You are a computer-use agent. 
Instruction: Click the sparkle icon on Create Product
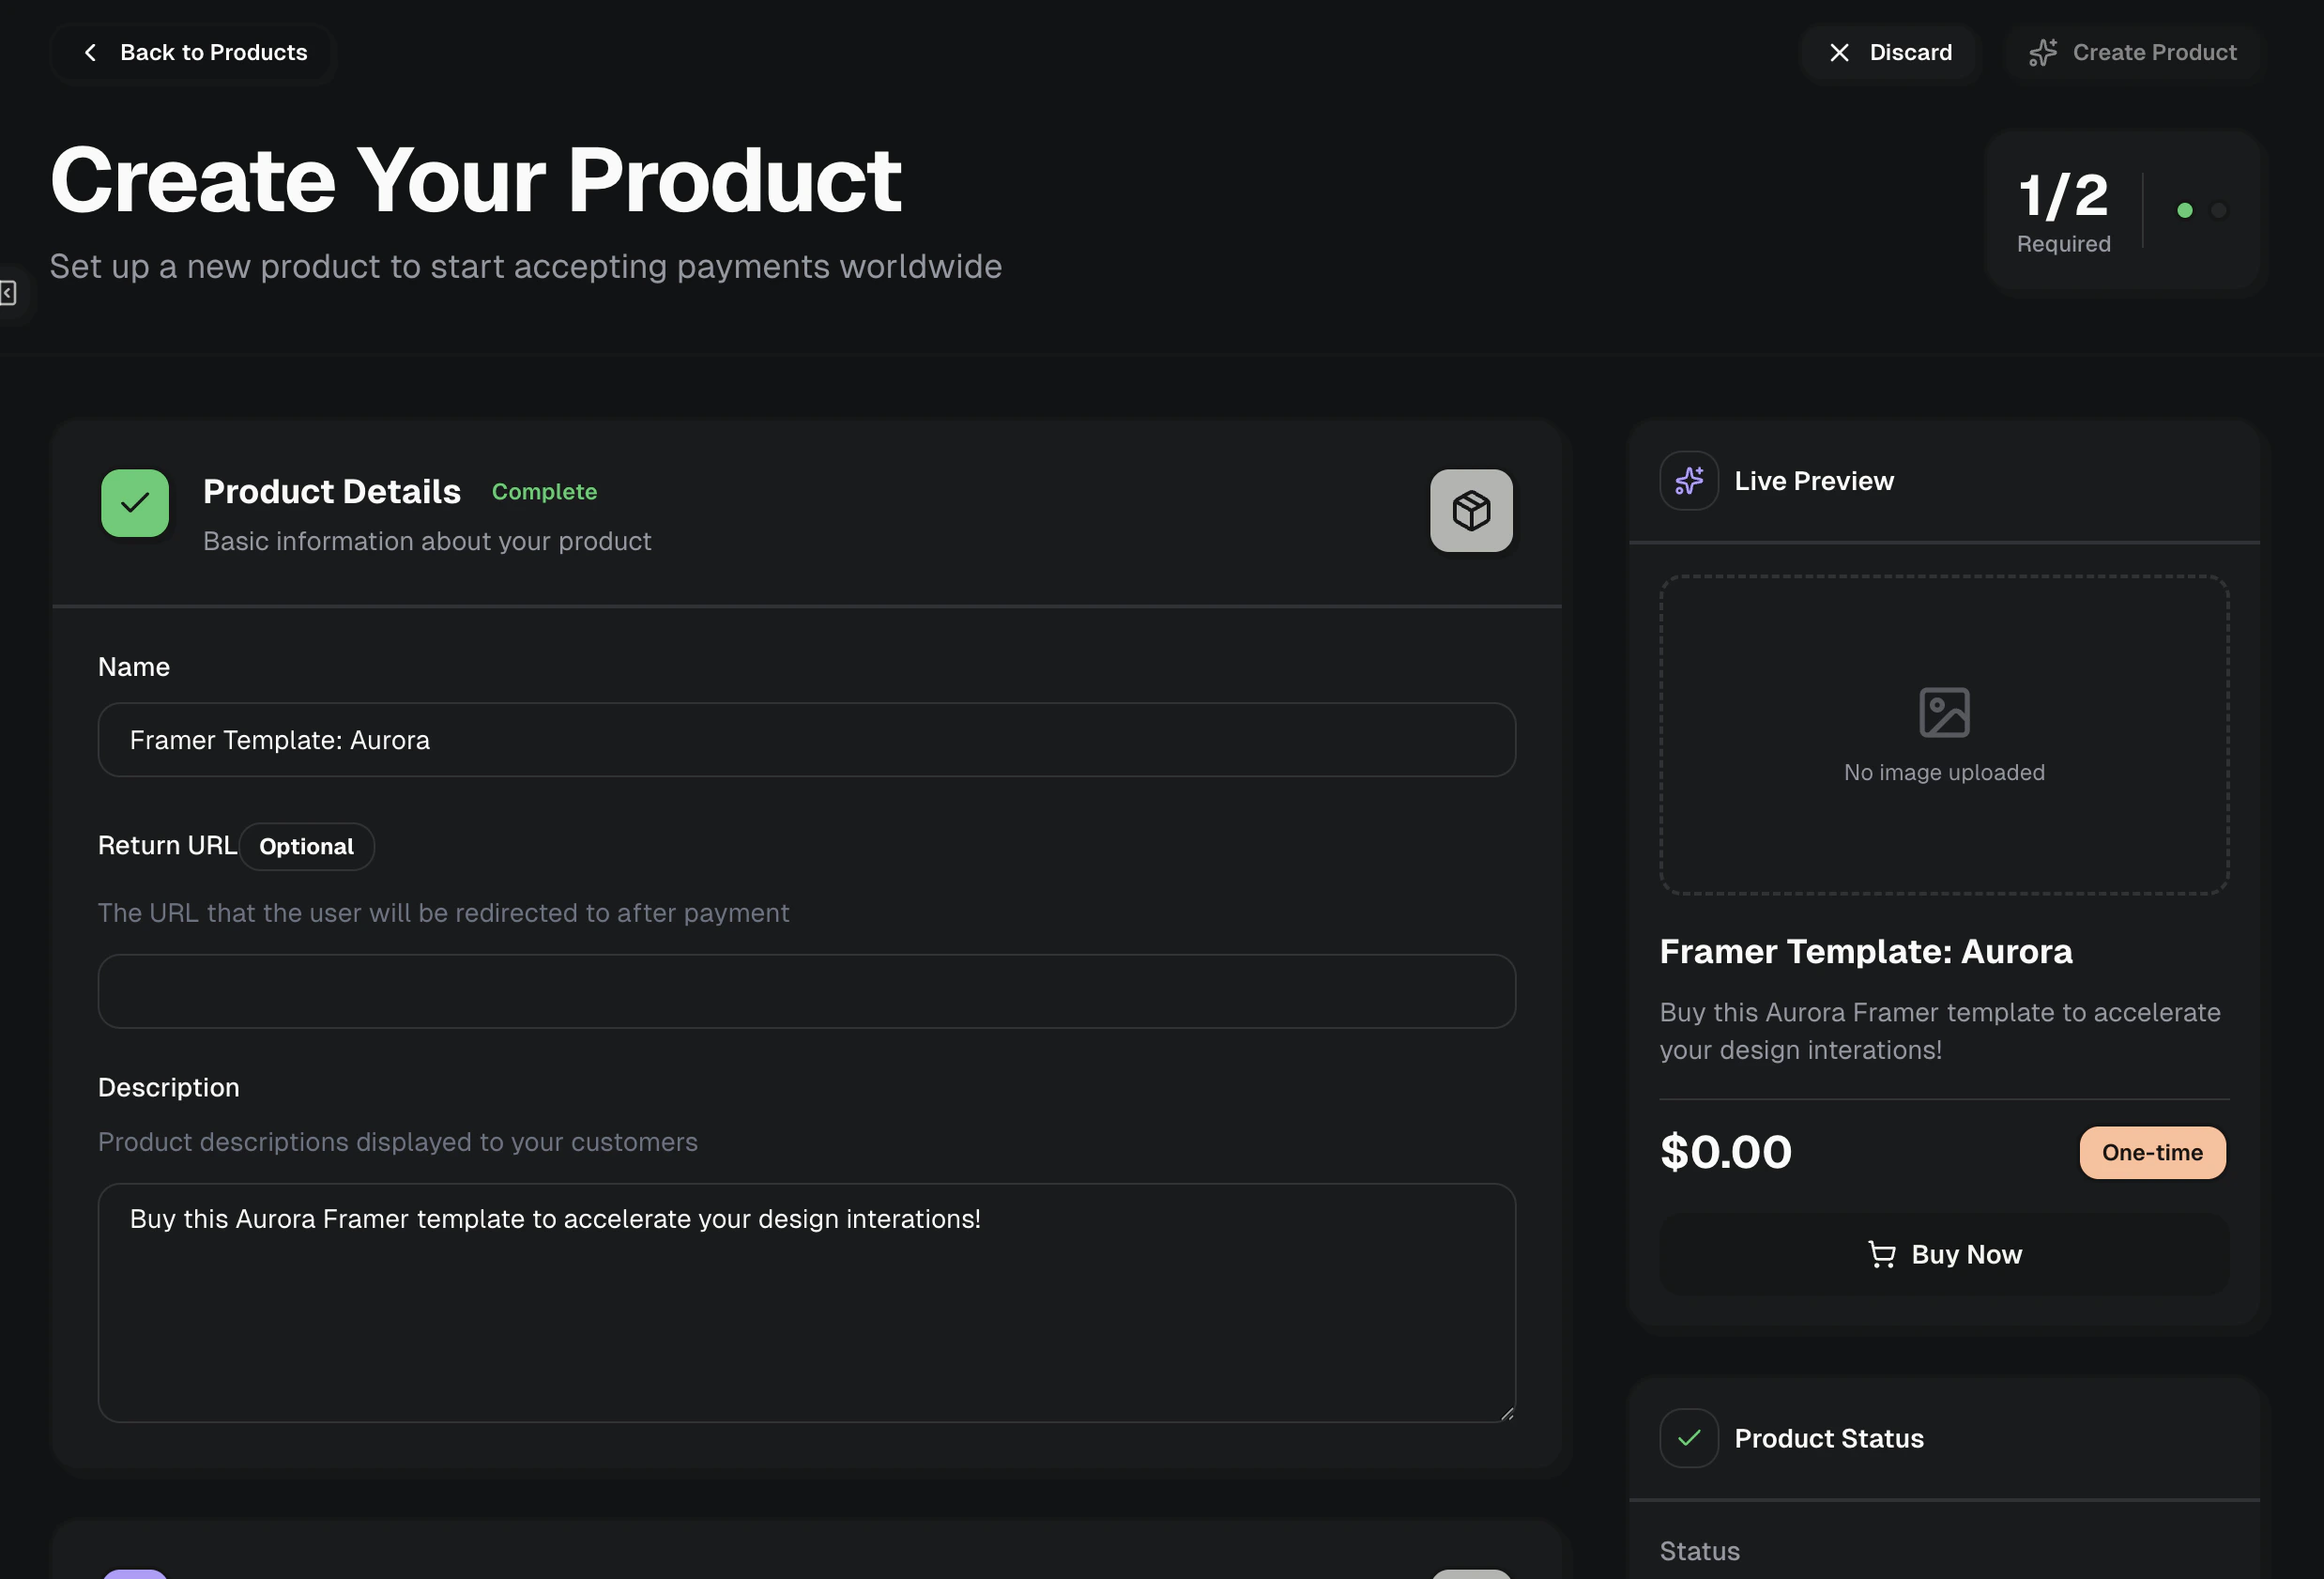(2042, 53)
